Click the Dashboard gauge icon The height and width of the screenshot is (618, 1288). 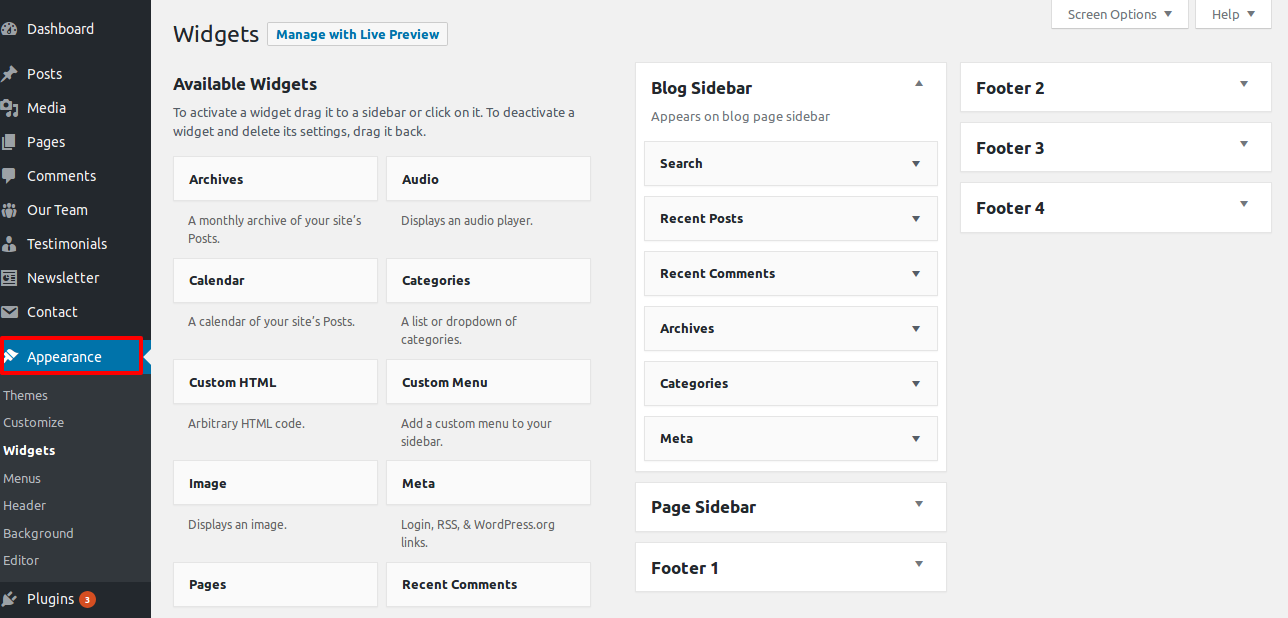click(10, 29)
